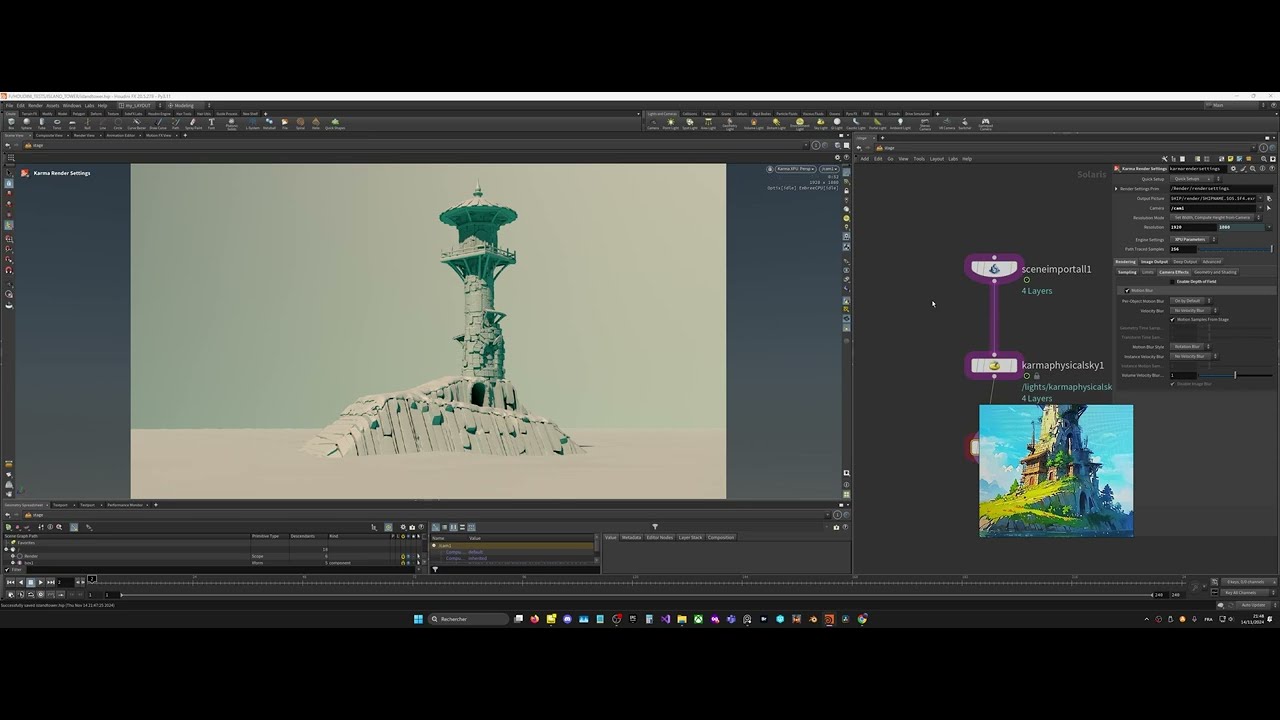
Task: Open the Motion Blur Style dropdown
Action: point(1191,347)
